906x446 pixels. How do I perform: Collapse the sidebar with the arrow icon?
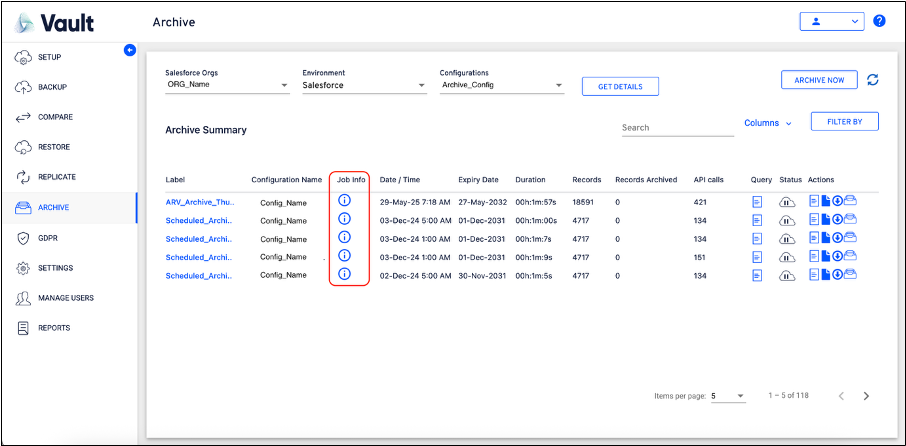(129, 50)
